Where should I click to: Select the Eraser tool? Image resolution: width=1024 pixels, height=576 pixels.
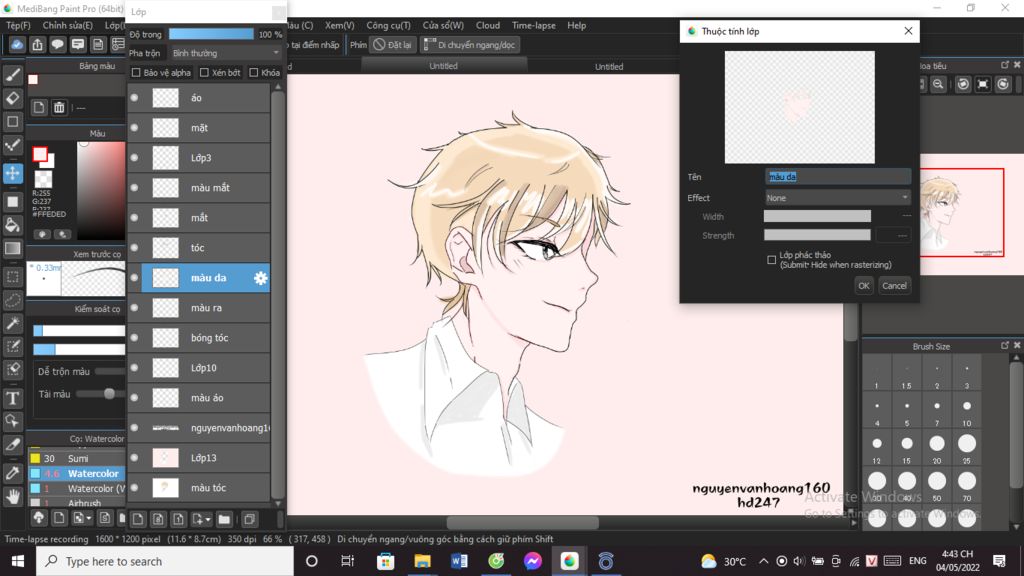(x=12, y=98)
